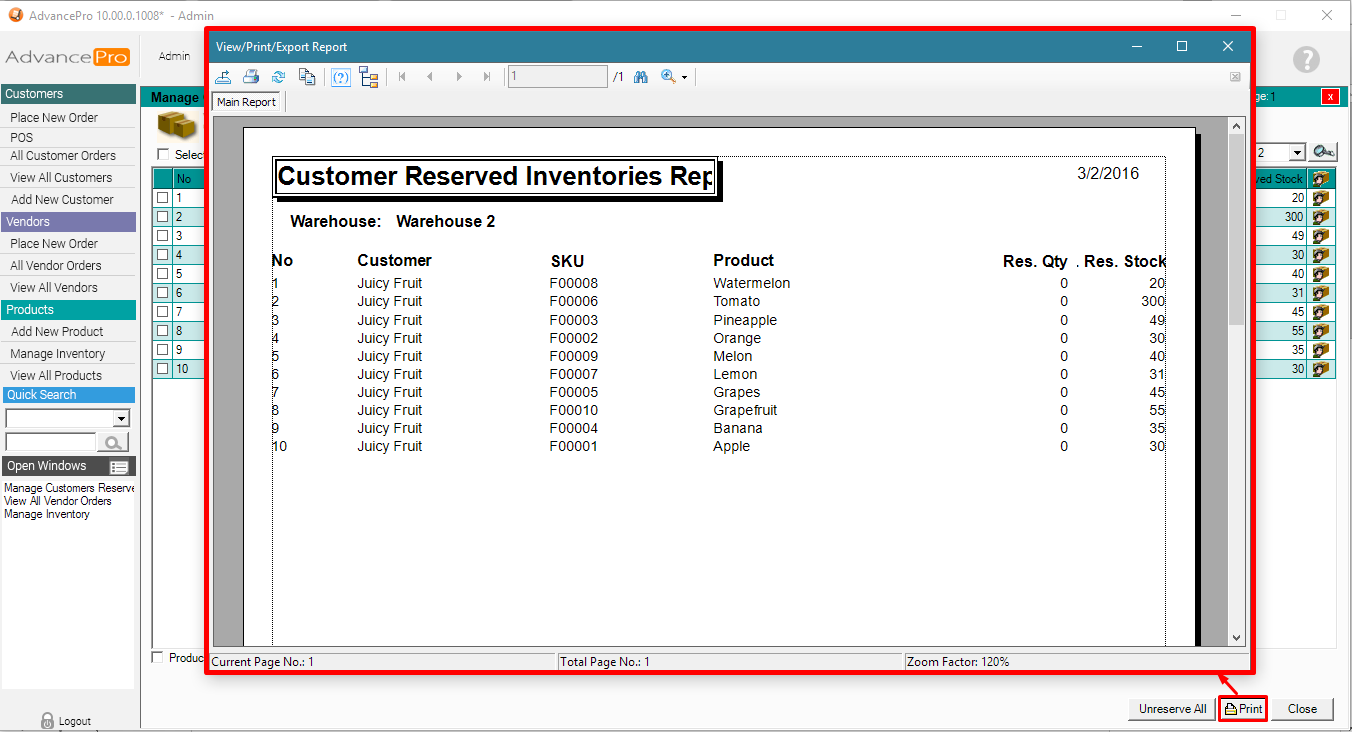This screenshot has width=1352, height=732.
Task: Toggle the parameter panel question-mark icon
Action: (341, 77)
